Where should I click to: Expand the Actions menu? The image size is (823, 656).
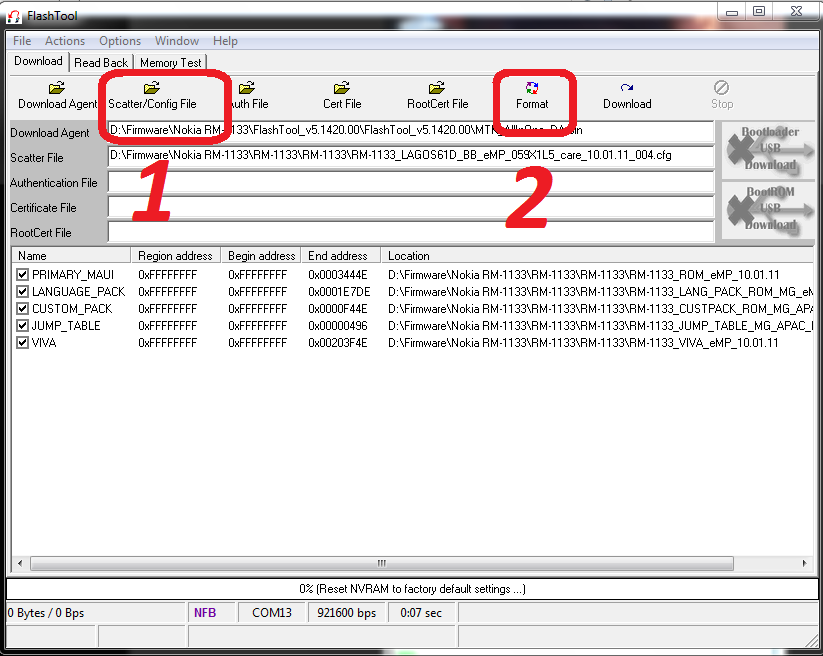(x=65, y=41)
